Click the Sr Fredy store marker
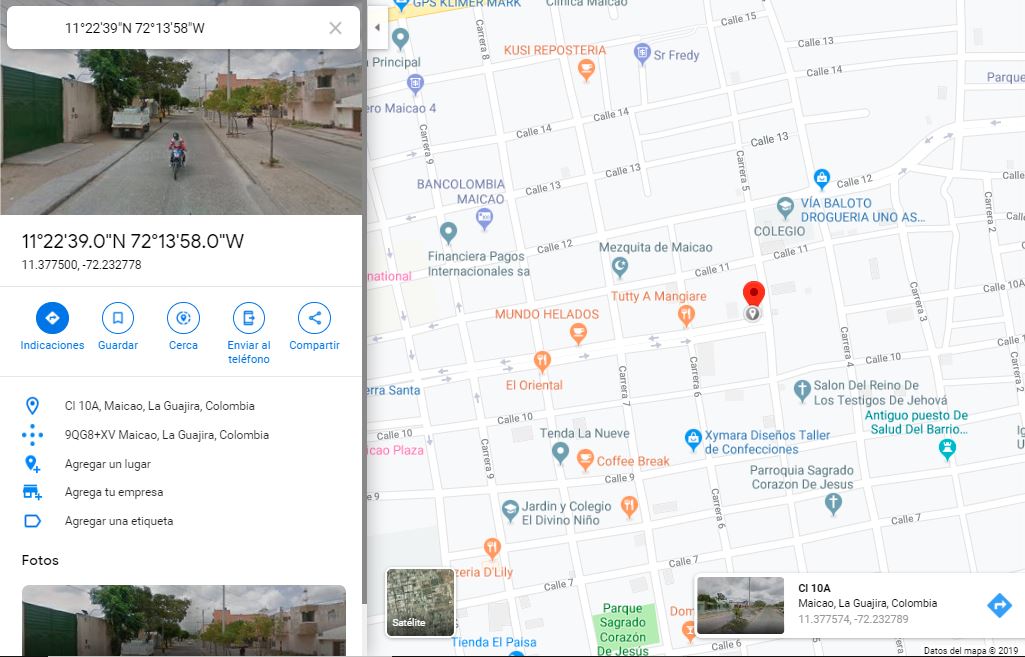This screenshot has width=1025, height=657. (642, 53)
